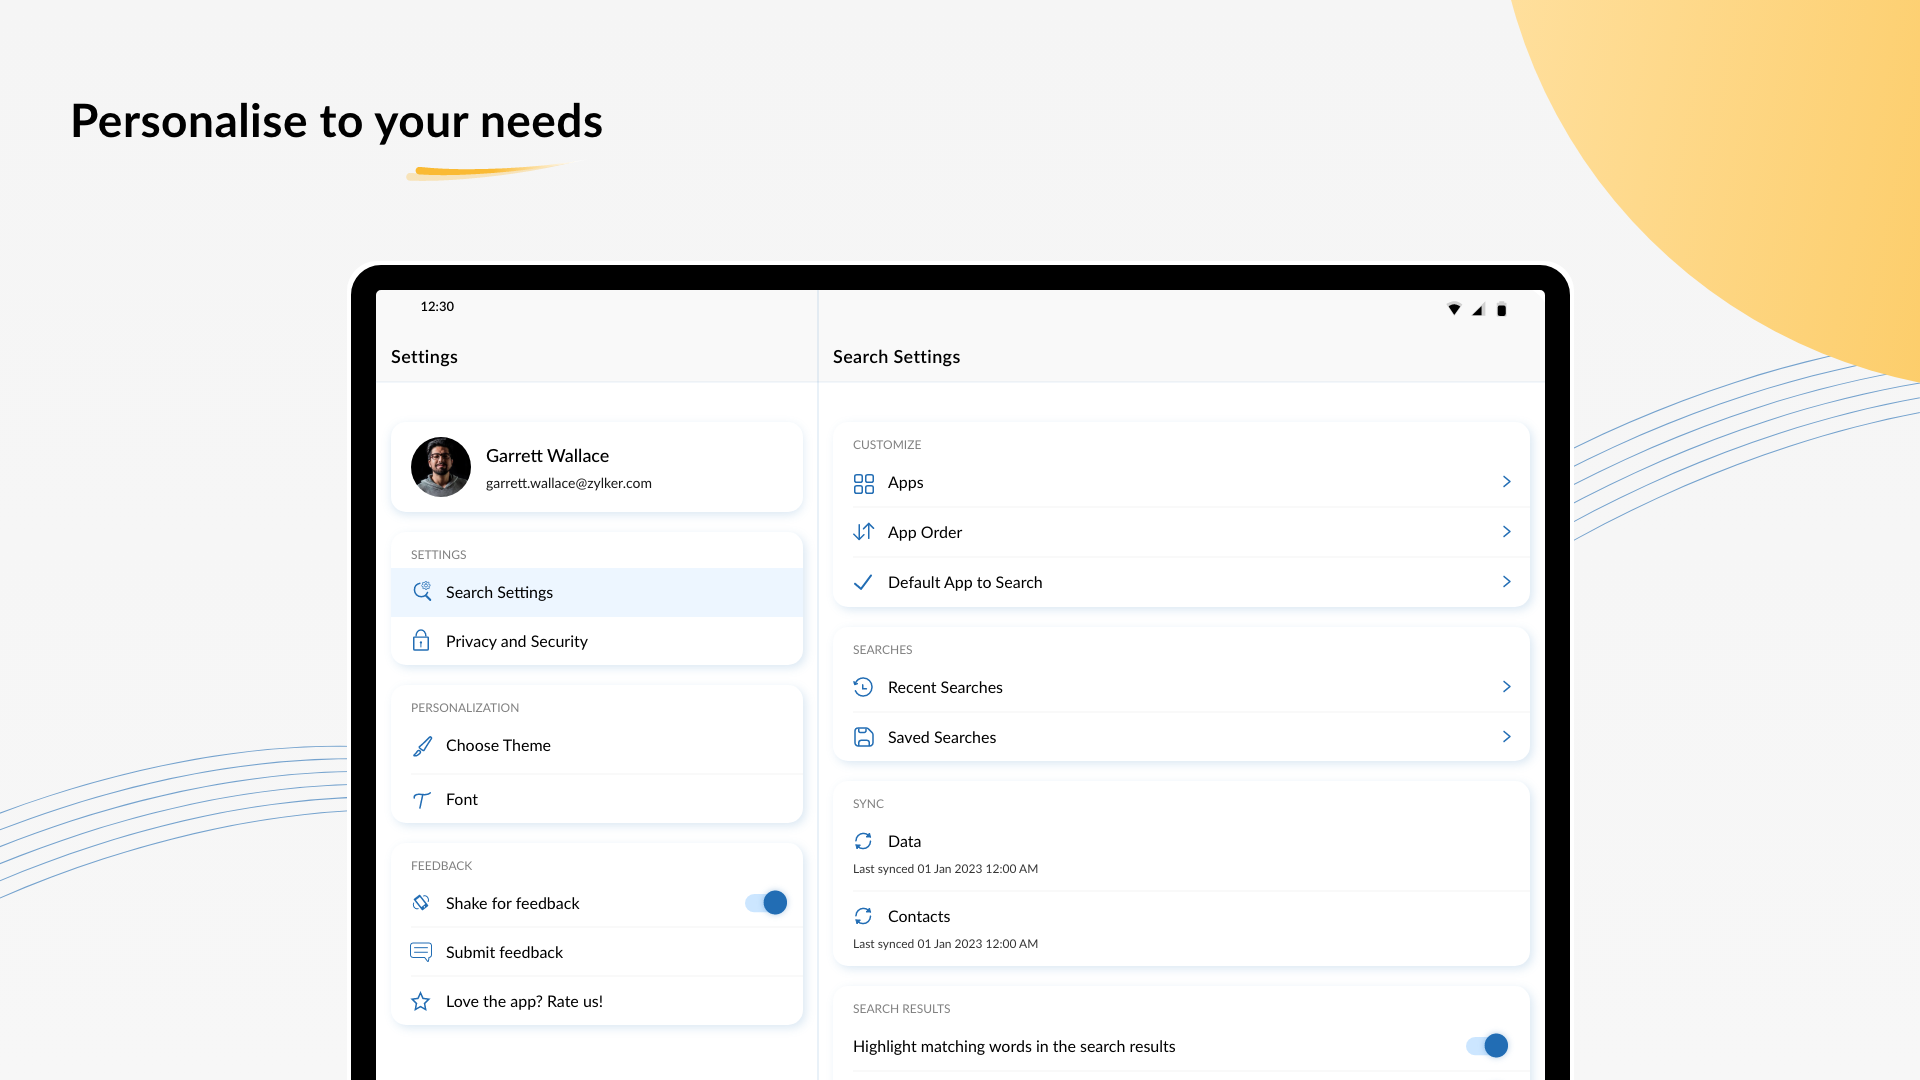Click the Saved Searches disk icon

click(x=864, y=737)
